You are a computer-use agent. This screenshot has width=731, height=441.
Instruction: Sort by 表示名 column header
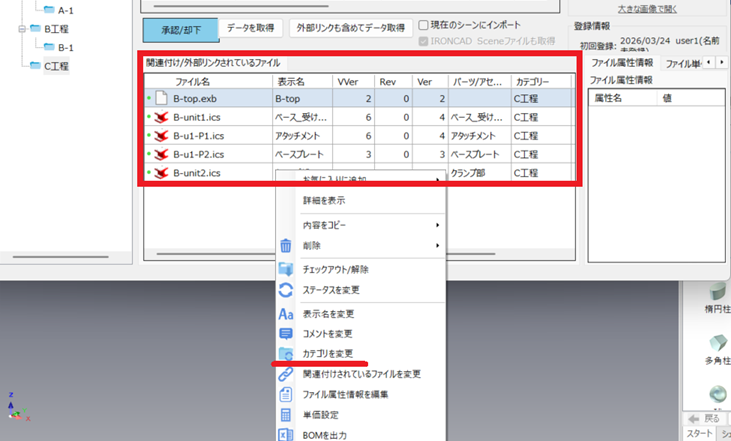tap(303, 82)
